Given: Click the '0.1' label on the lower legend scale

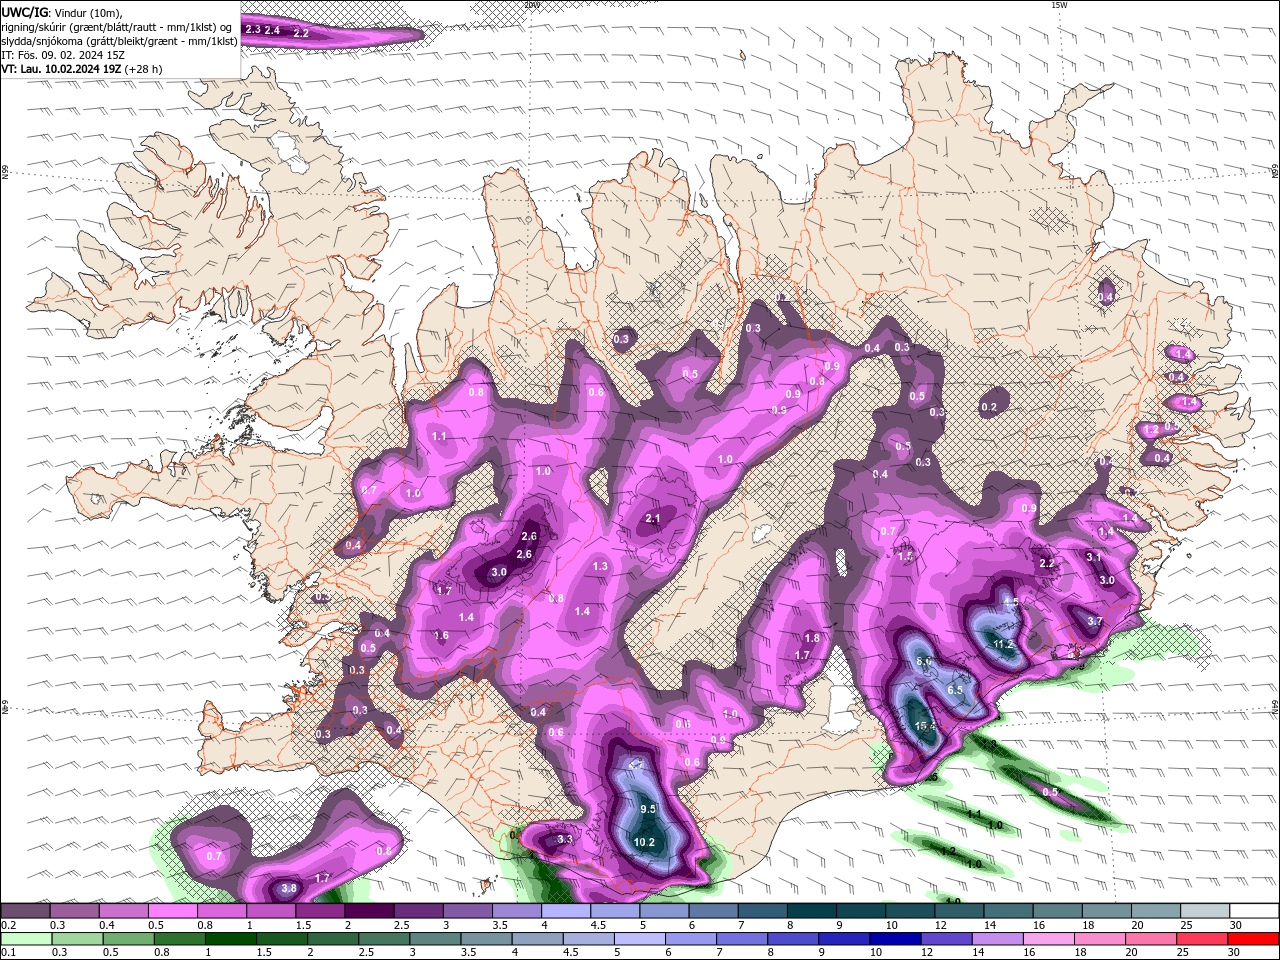Looking at the screenshot, I should click(8, 952).
